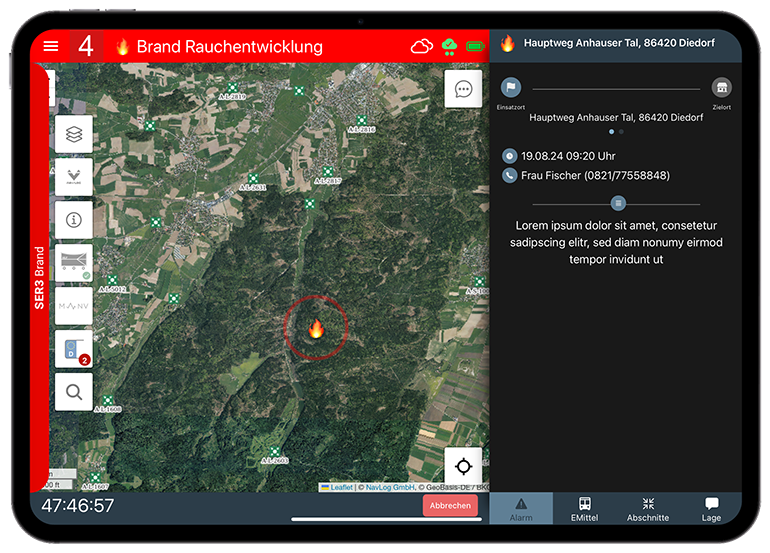Open the MANV sidebar button
Viewport: 770px width, 553px height.
74,306
